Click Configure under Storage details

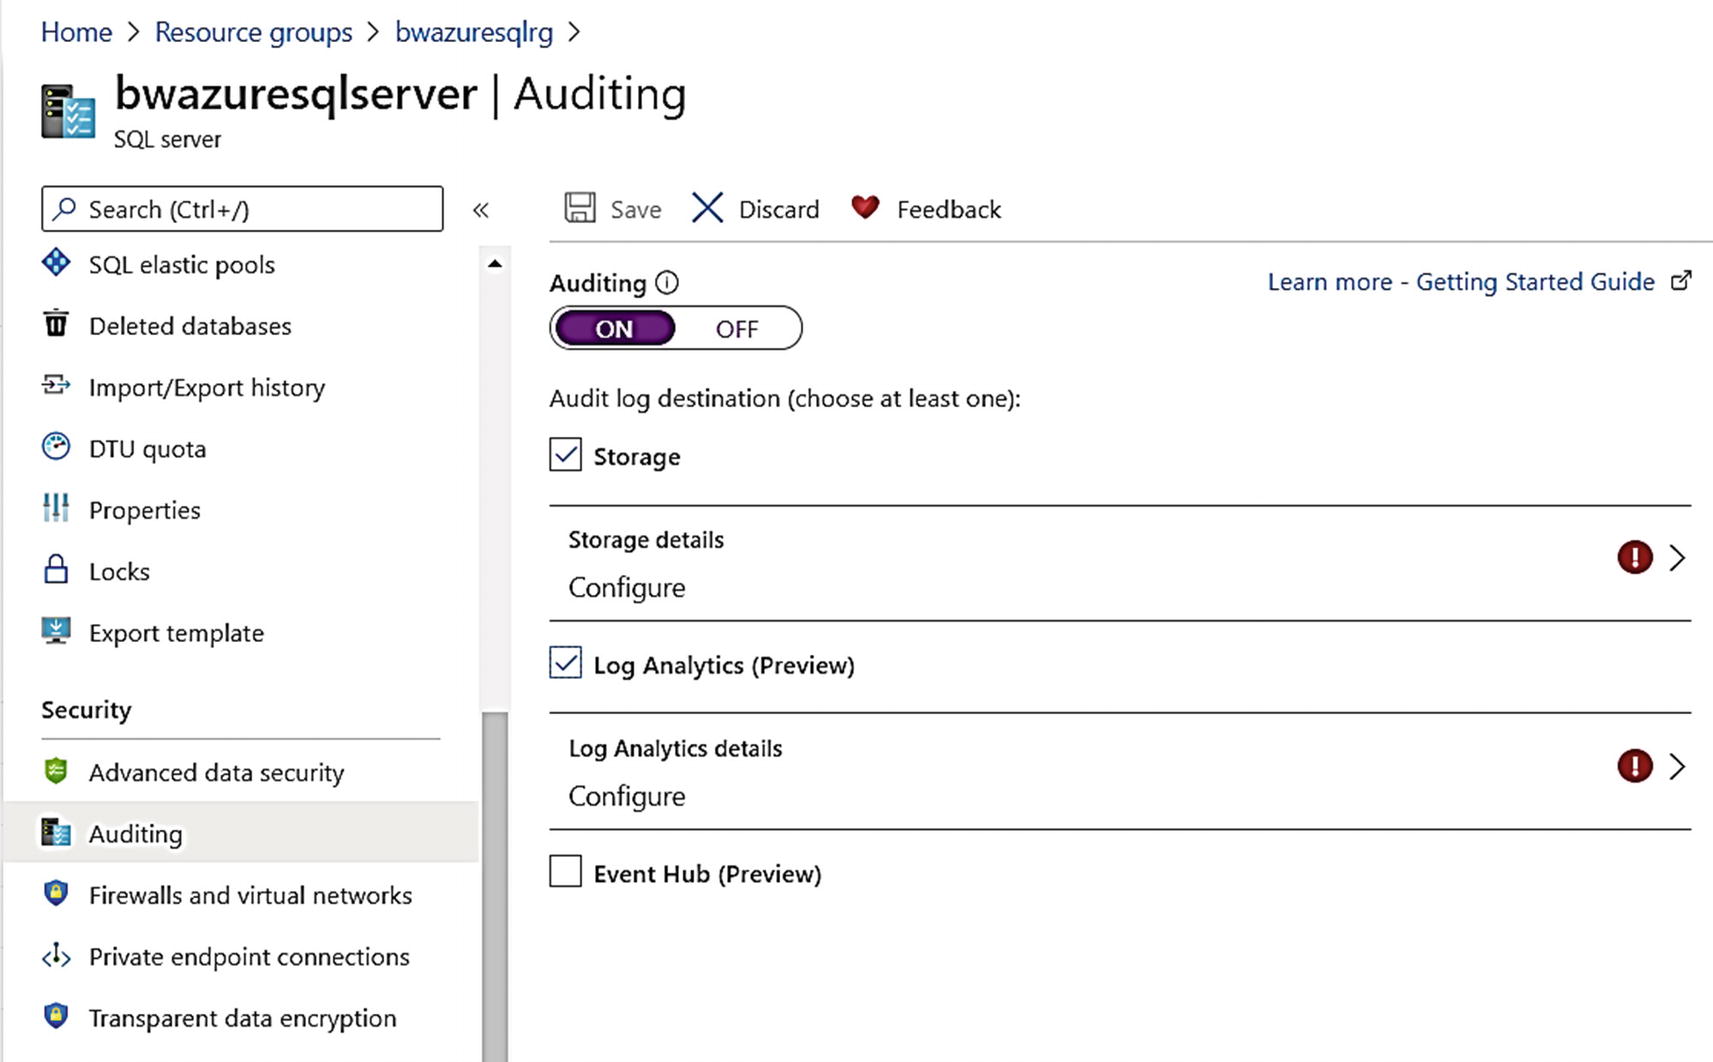tap(627, 587)
